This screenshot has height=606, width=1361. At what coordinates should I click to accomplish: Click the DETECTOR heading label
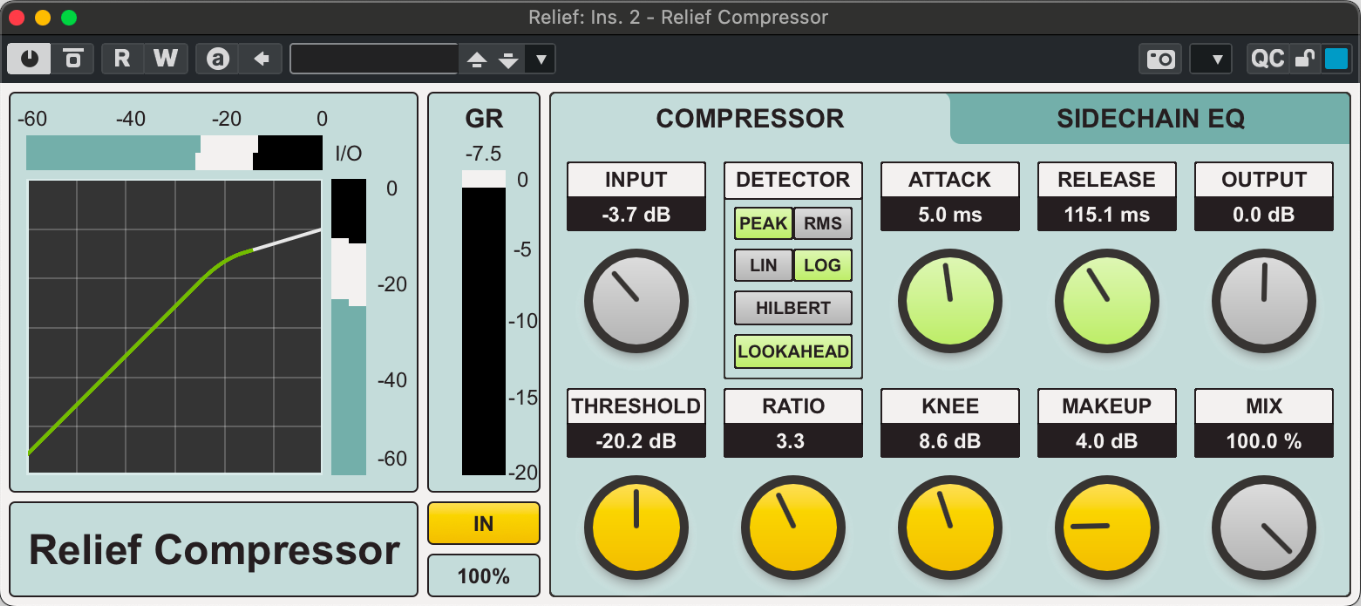(793, 180)
